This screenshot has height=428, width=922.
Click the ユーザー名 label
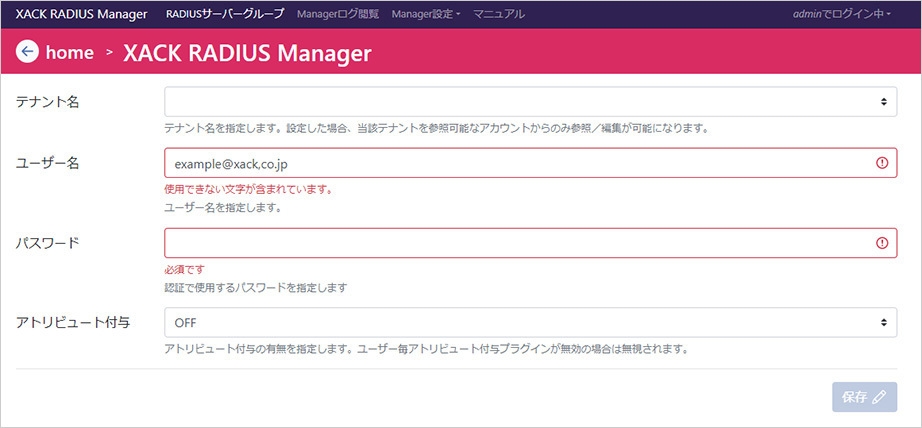pos(48,163)
